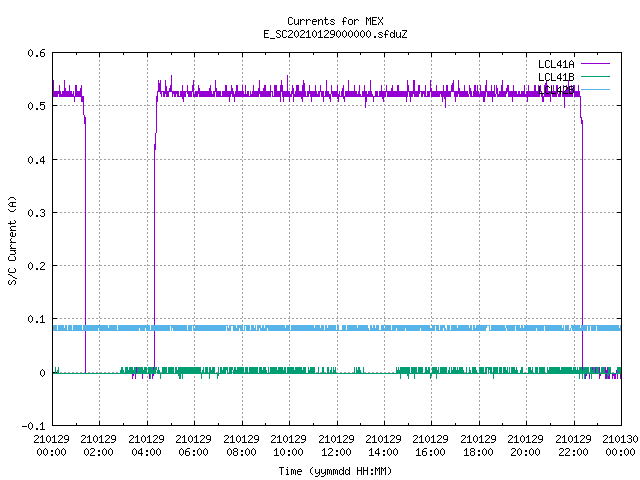Image resolution: width=640 pixels, height=480 pixels.
Task: Click the 0.4 y-axis tick label
Action: 36,160
